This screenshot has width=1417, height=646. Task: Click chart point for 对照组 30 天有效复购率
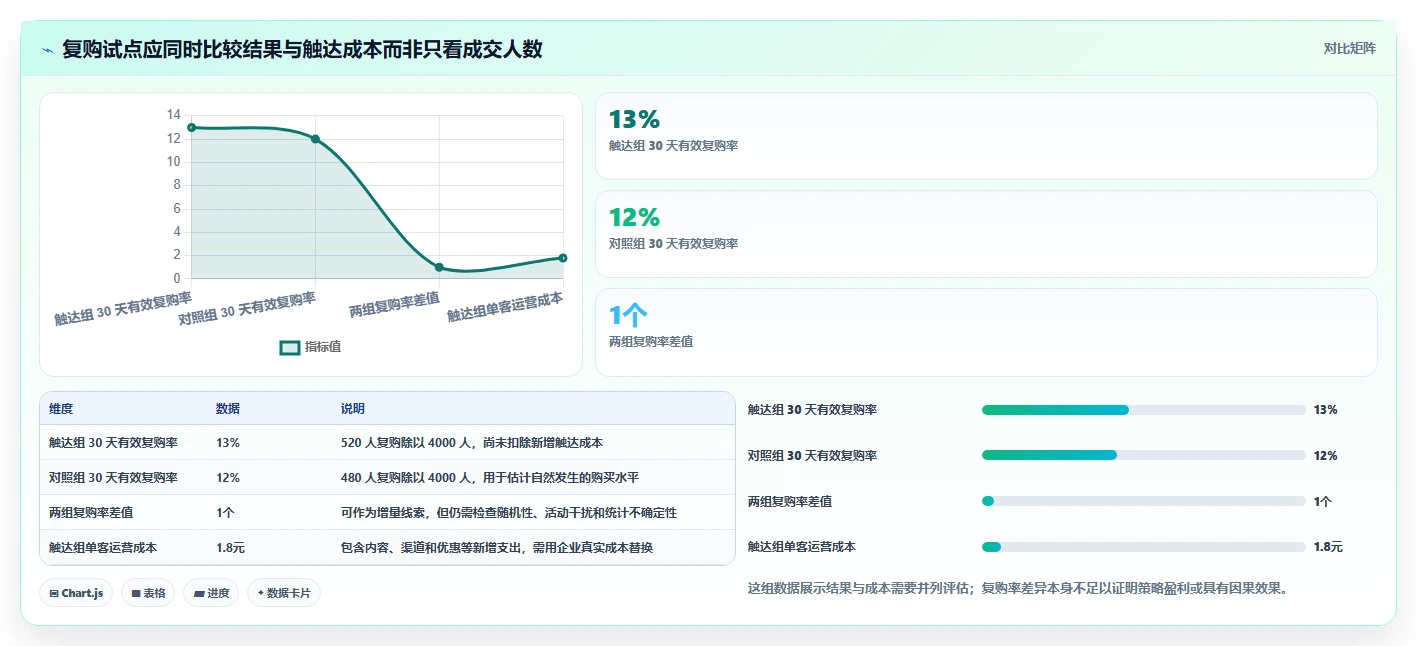315,139
